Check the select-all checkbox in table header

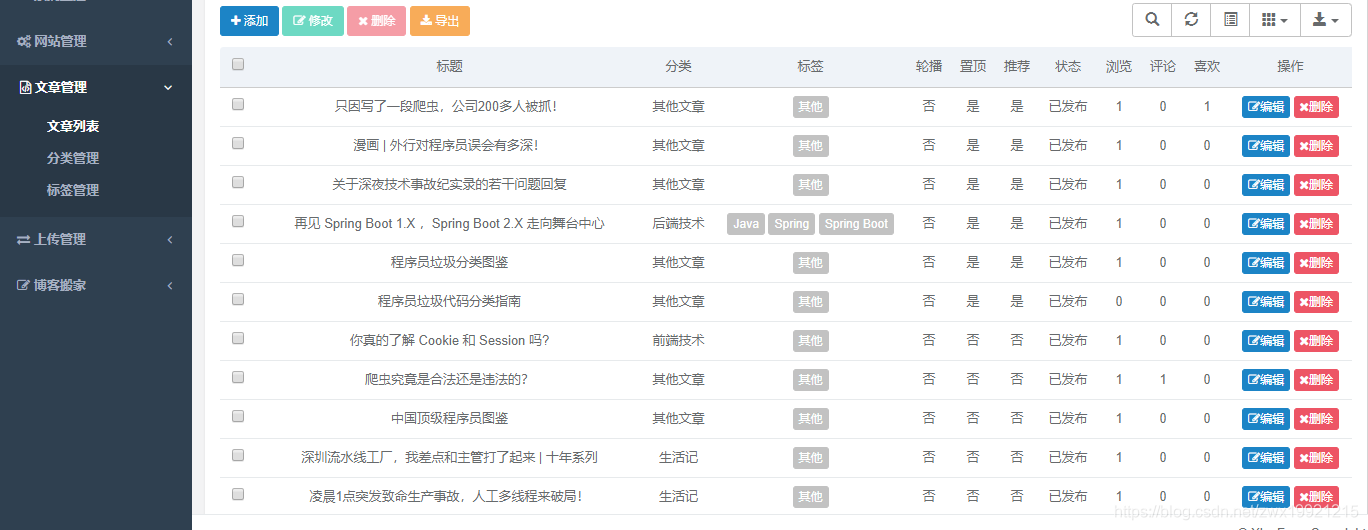[238, 65]
